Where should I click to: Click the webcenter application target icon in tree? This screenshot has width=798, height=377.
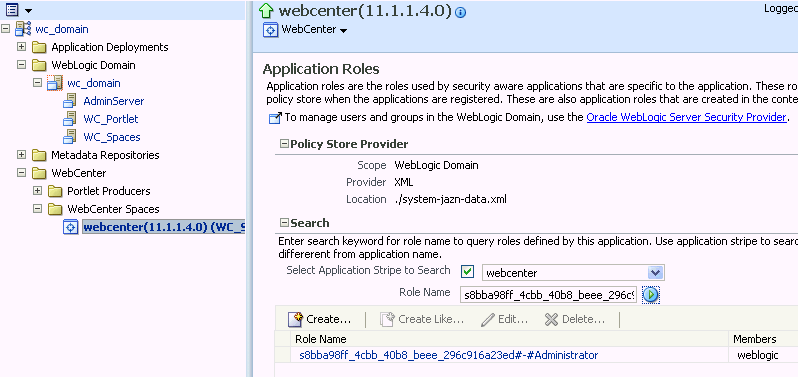pos(71,227)
